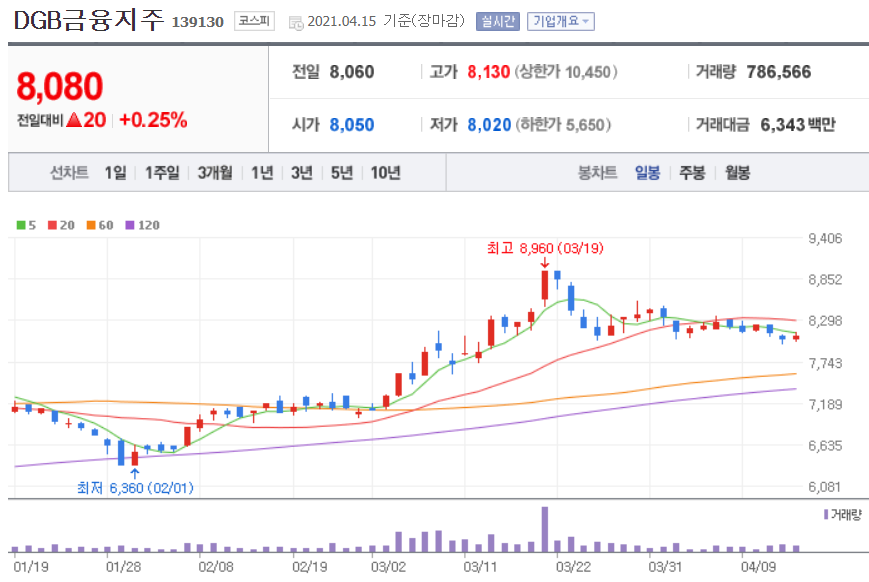Select the 5년 line chart period

[x=342, y=173]
